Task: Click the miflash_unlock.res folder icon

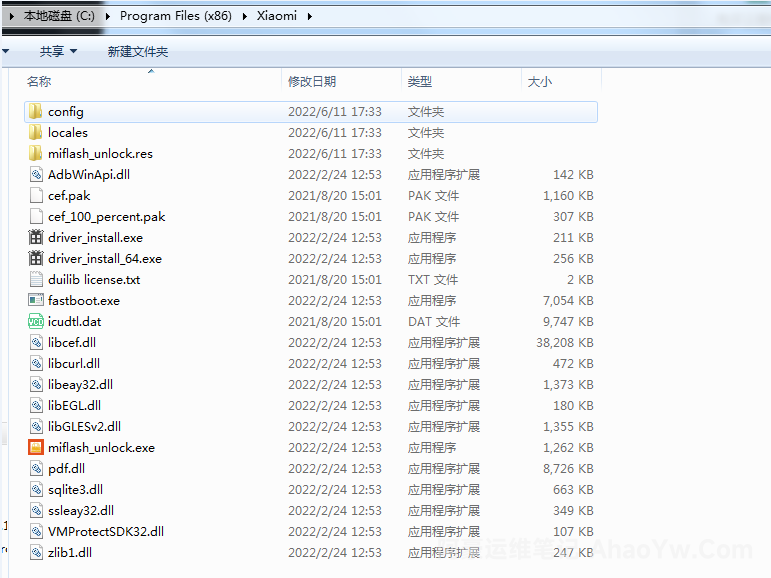Action: (x=35, y=153)
